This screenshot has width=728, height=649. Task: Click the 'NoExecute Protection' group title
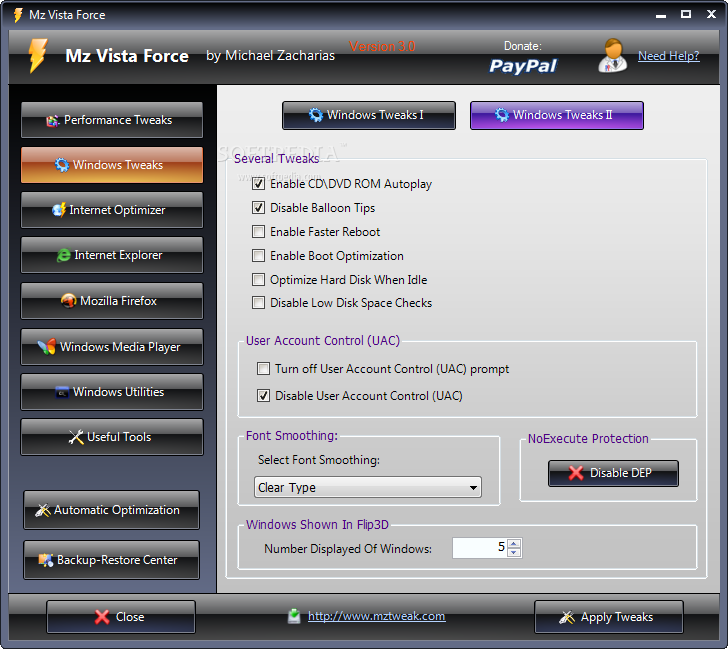pos(588,439)
